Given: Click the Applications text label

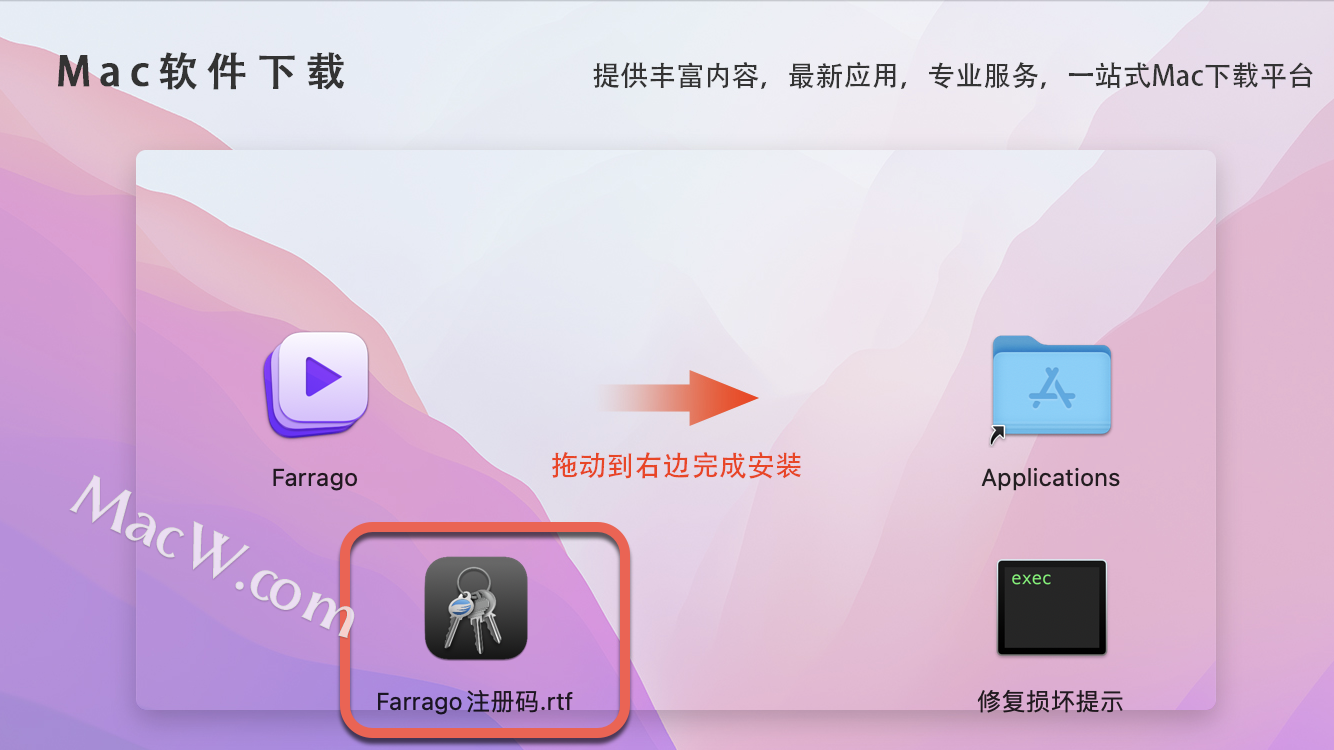Looking at the screenshot, I should pyautogui.click(x=1050, y=478).
